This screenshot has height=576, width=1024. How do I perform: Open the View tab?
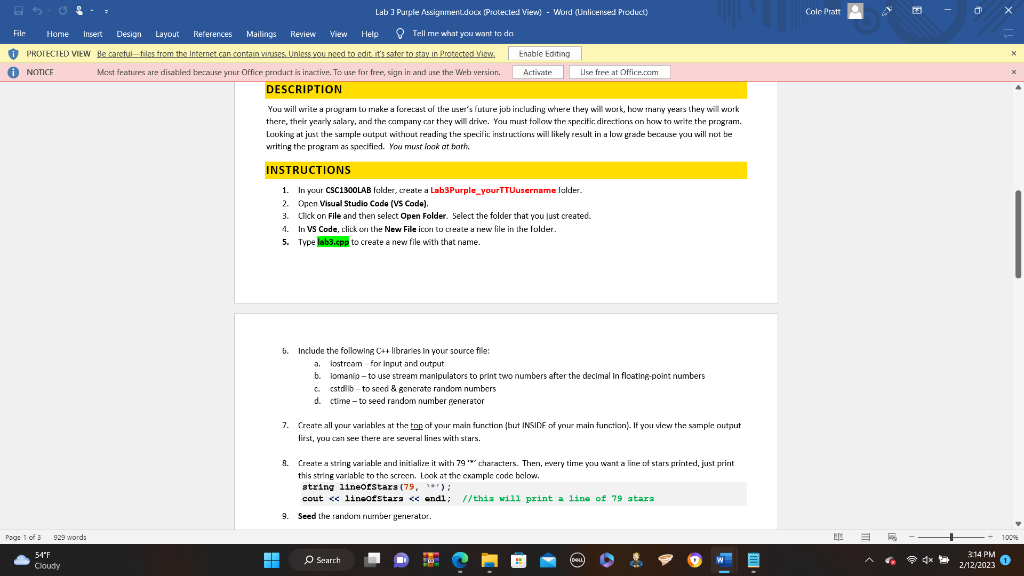click(x=338, y=33)
